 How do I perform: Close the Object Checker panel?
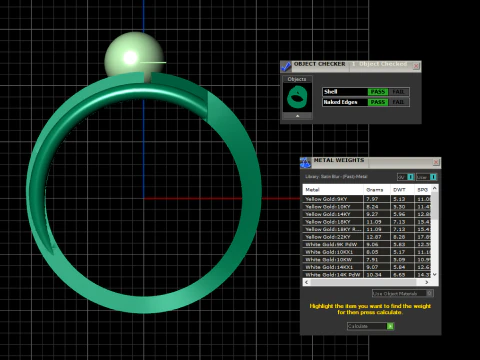point(416,66)
